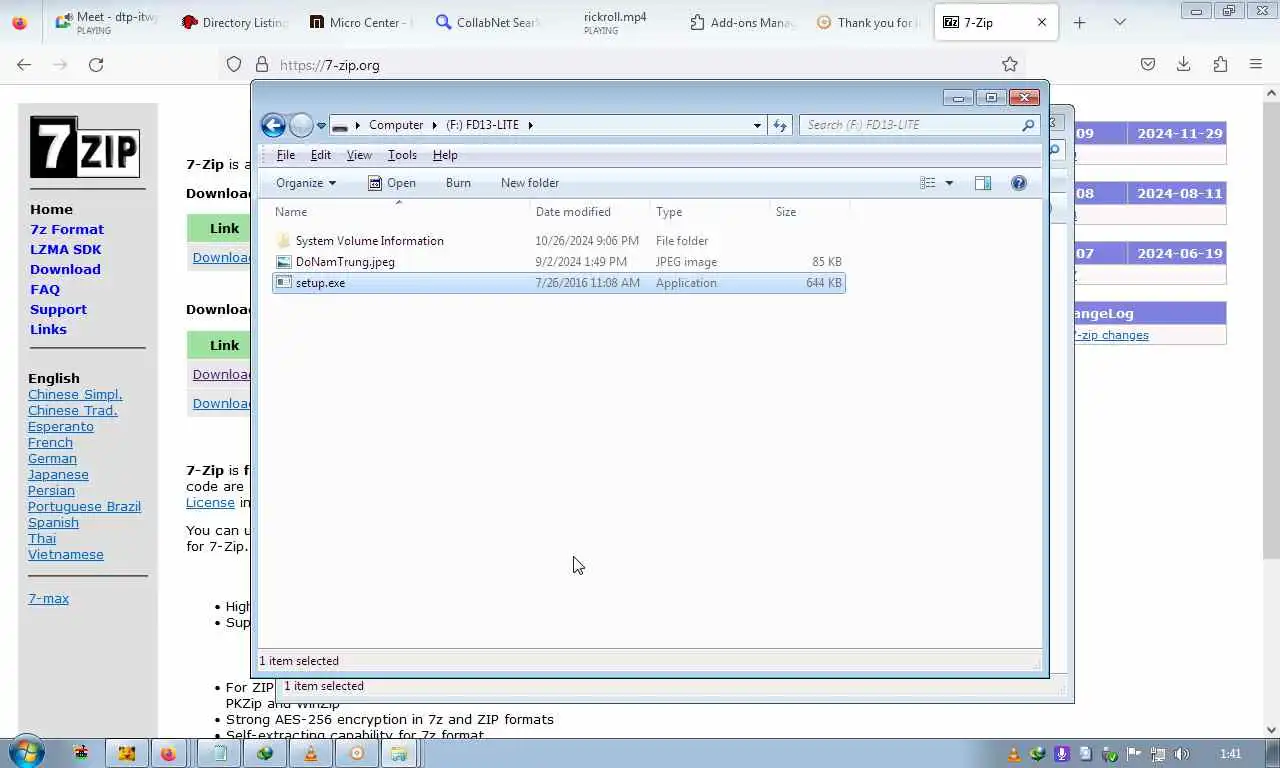The image size is (1280, 768).
Task: Open the FAQ sidebar link
Action: (x=45, y=289)
